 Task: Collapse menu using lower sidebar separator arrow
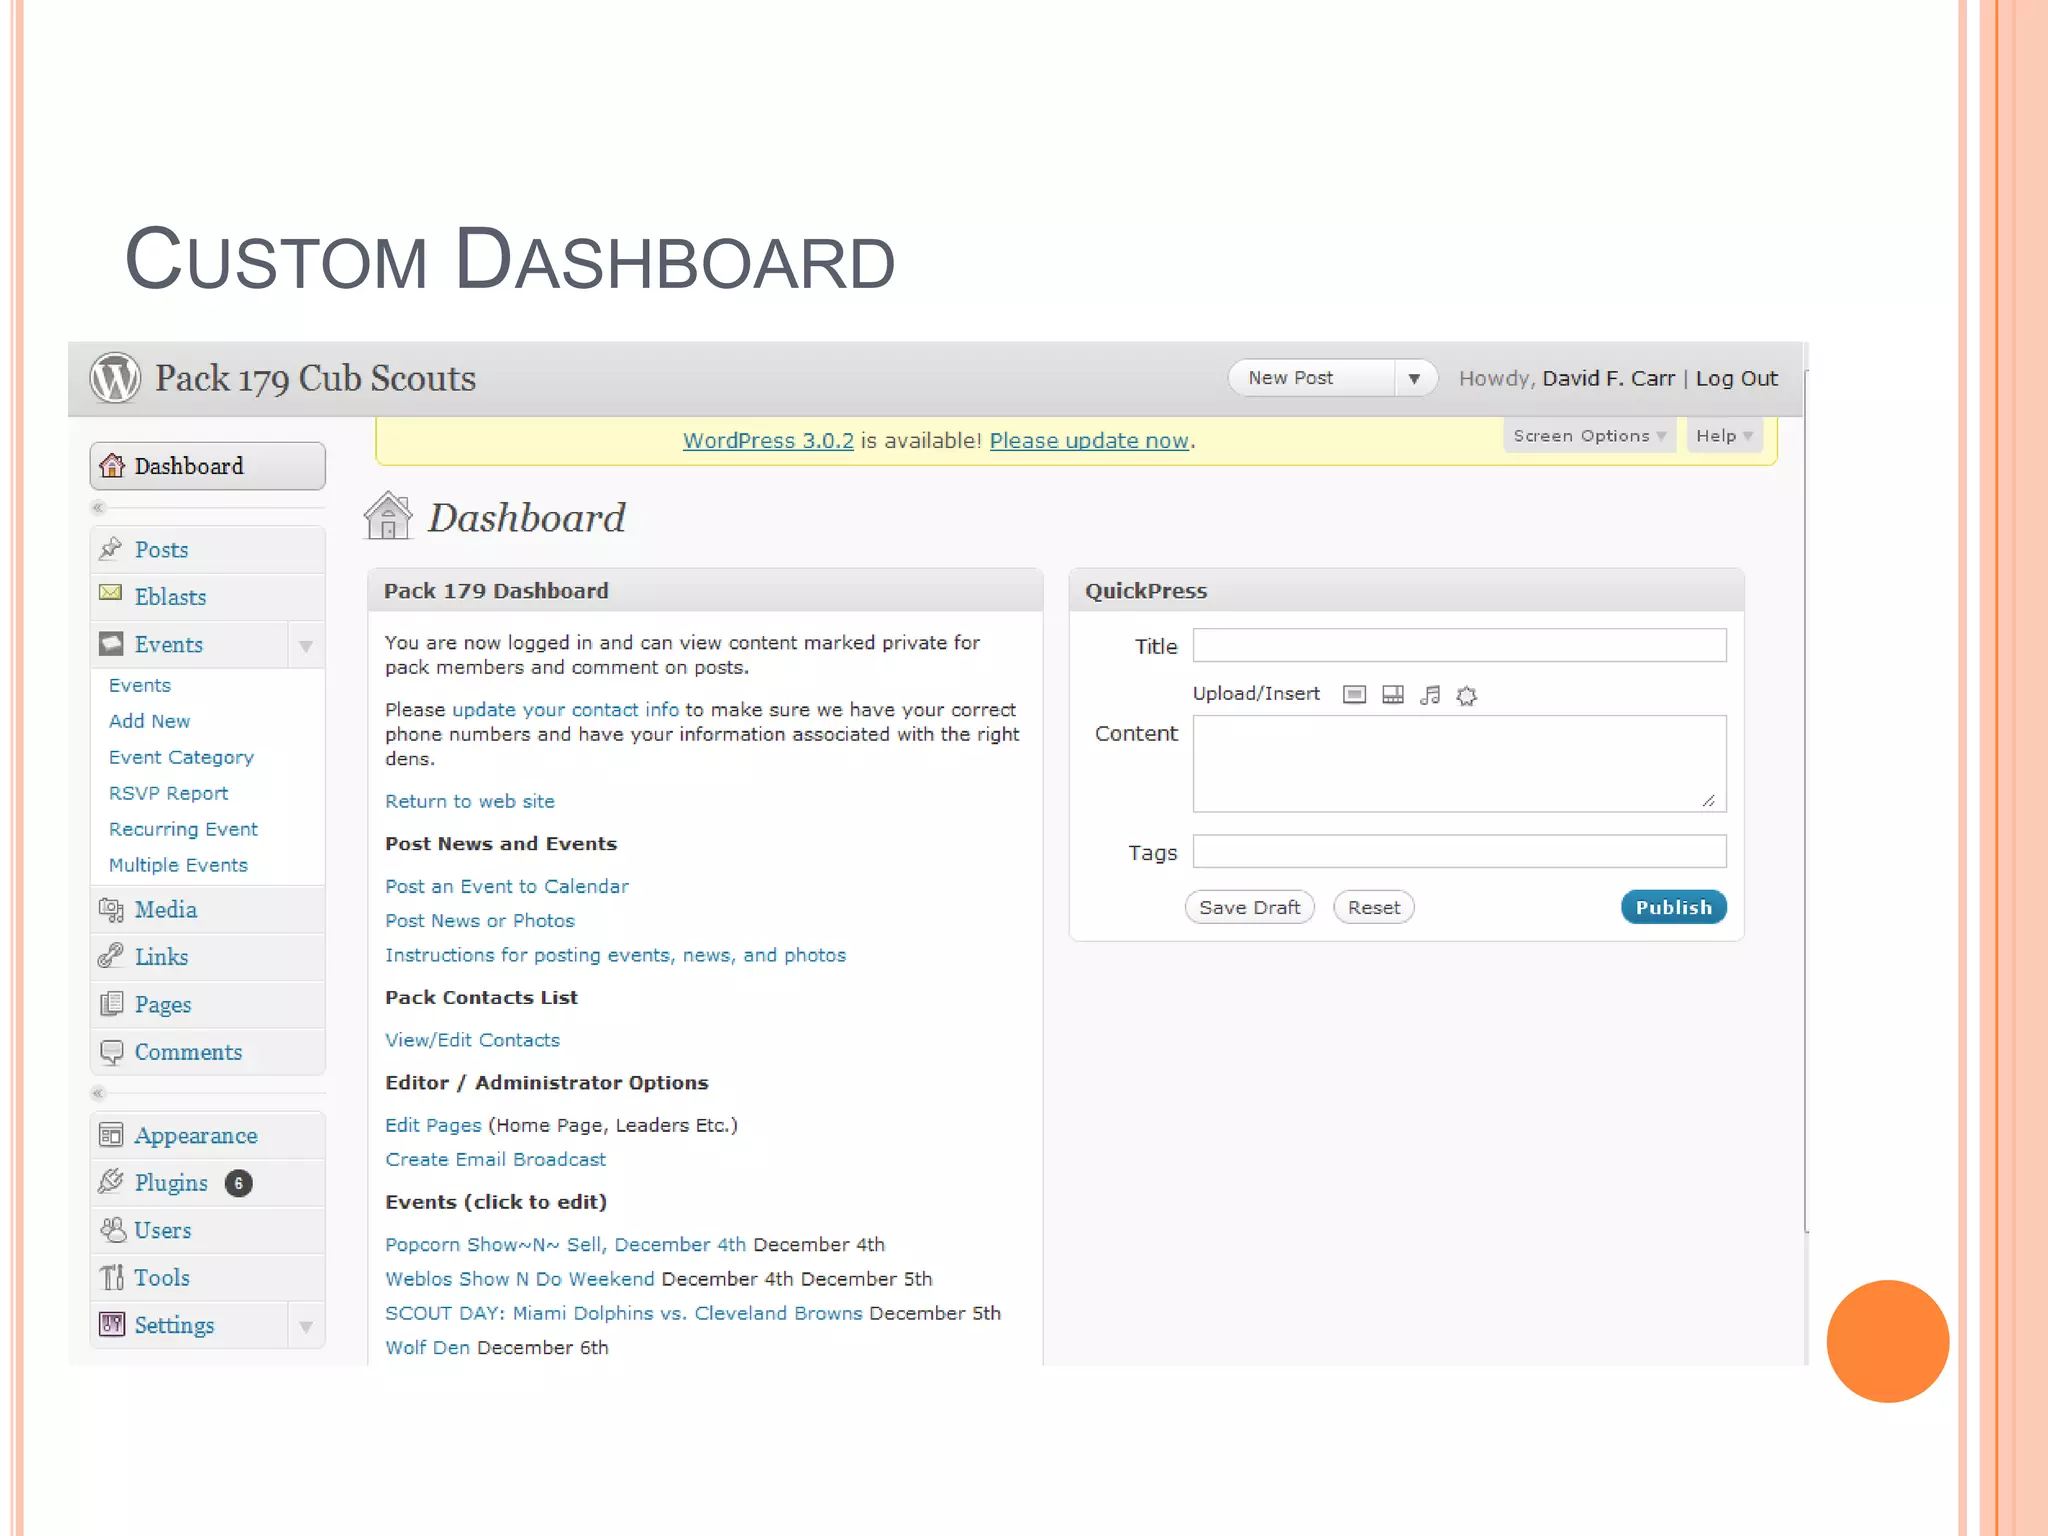98,1093
